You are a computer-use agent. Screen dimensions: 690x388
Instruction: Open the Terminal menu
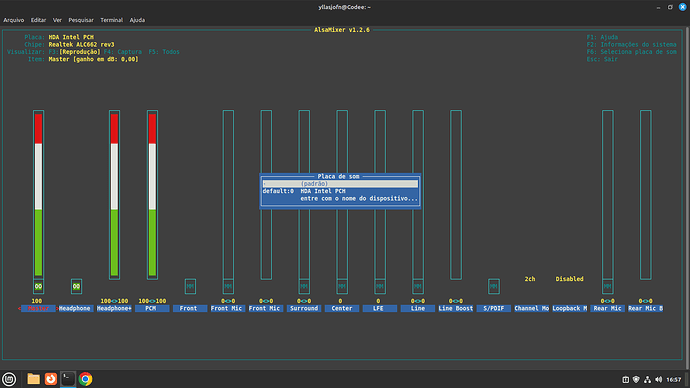[x=111, y=20]
